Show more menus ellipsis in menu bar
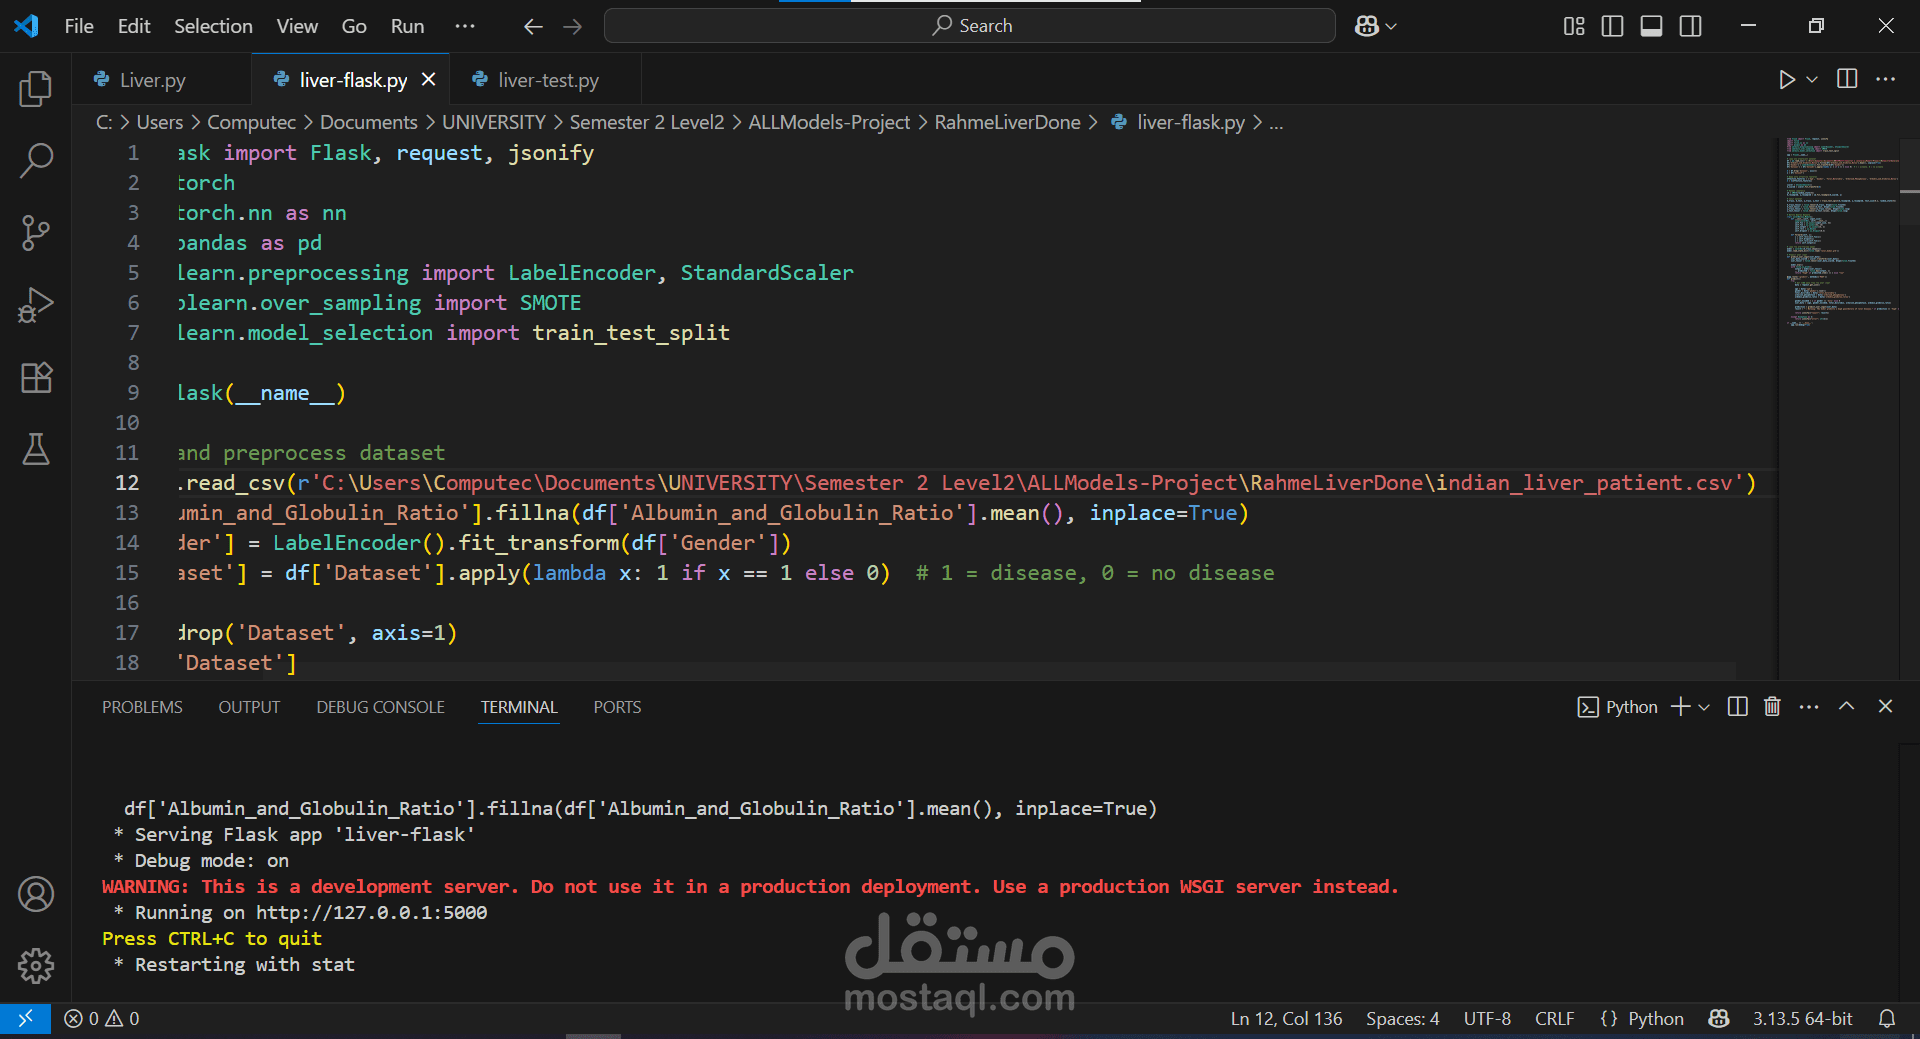 [465, 26]
